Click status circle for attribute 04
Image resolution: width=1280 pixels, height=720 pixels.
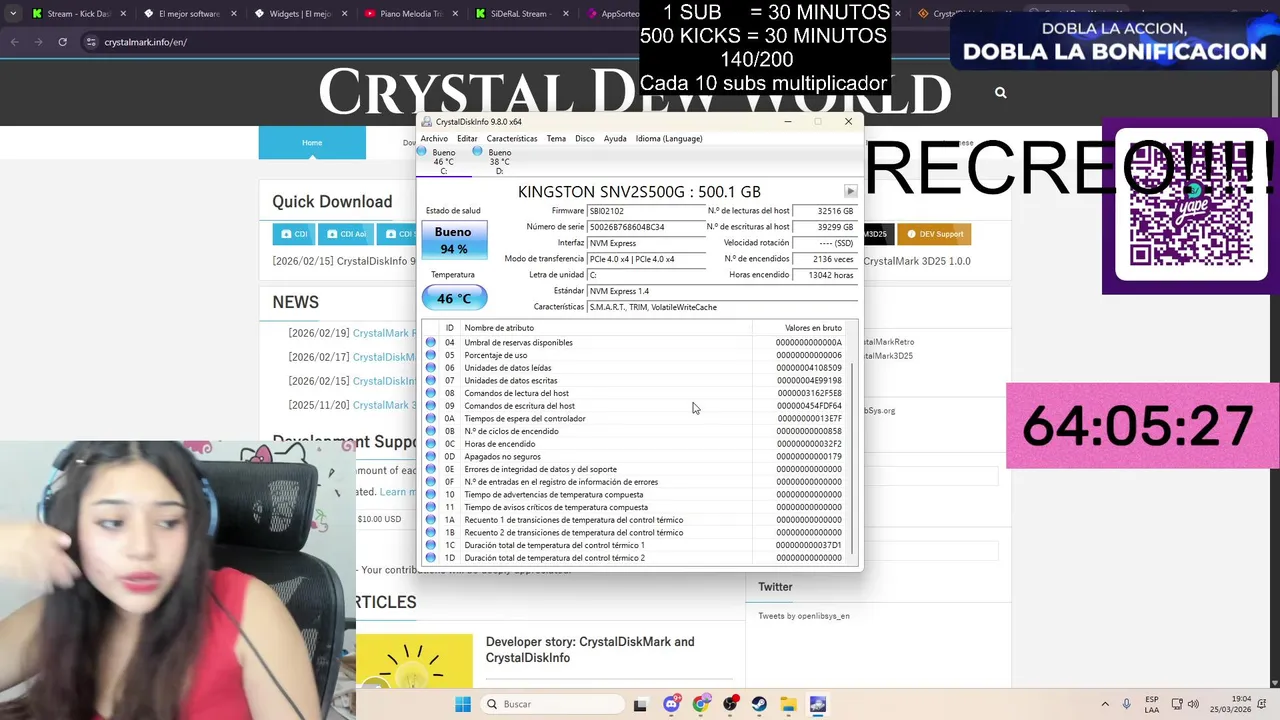431,342
